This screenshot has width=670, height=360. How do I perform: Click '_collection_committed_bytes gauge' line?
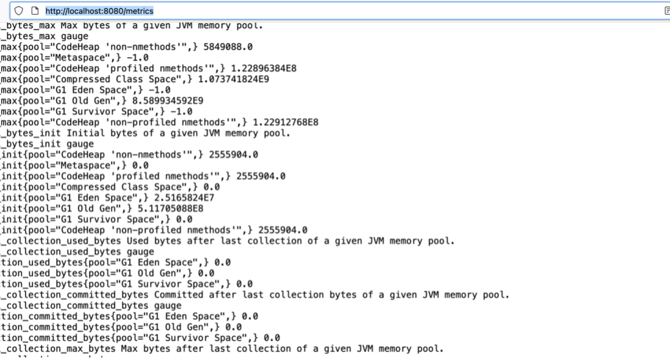pyautogui.click(x=91, y=305)
